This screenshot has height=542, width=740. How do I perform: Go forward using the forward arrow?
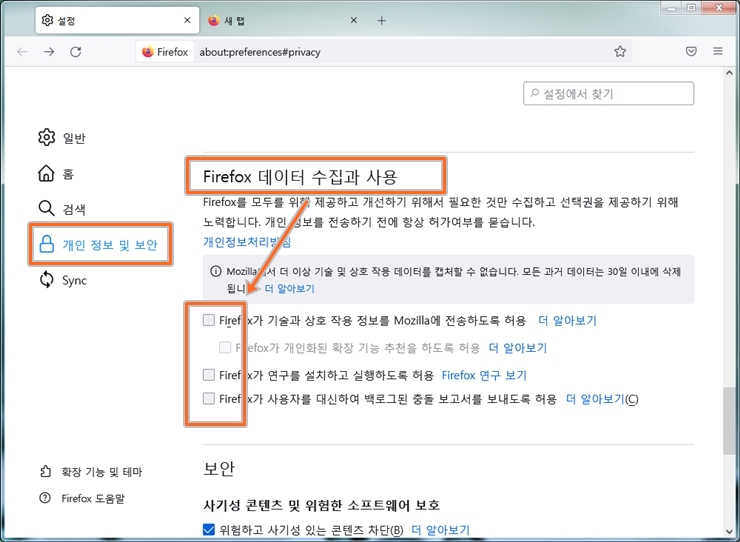tap(49, 51)
